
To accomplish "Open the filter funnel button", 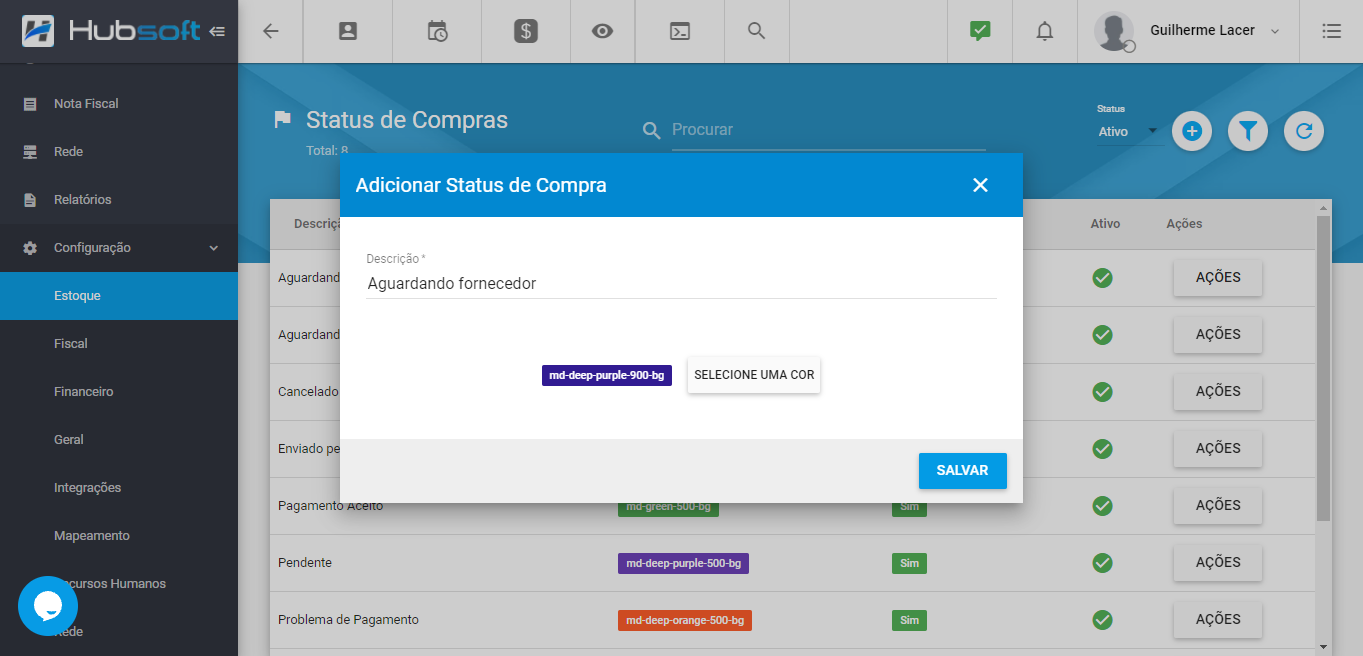I will 1248,131.
